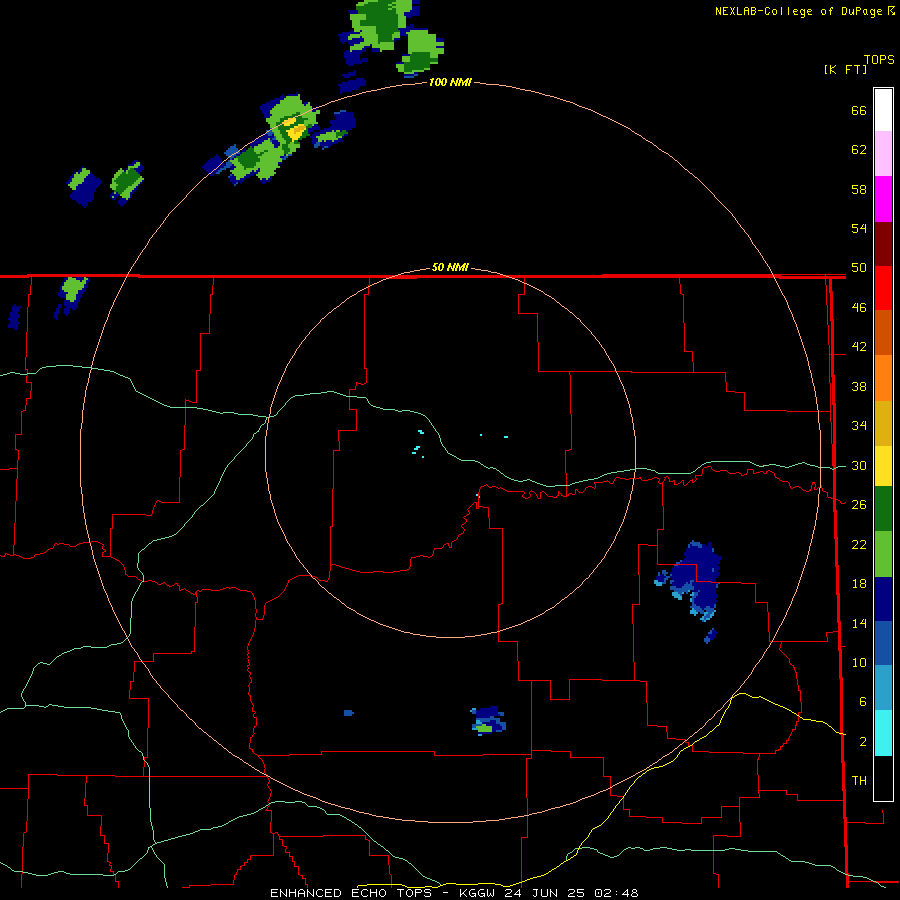Click the dark green legend swatch
The image size is (900, 900).
(883, 509)
